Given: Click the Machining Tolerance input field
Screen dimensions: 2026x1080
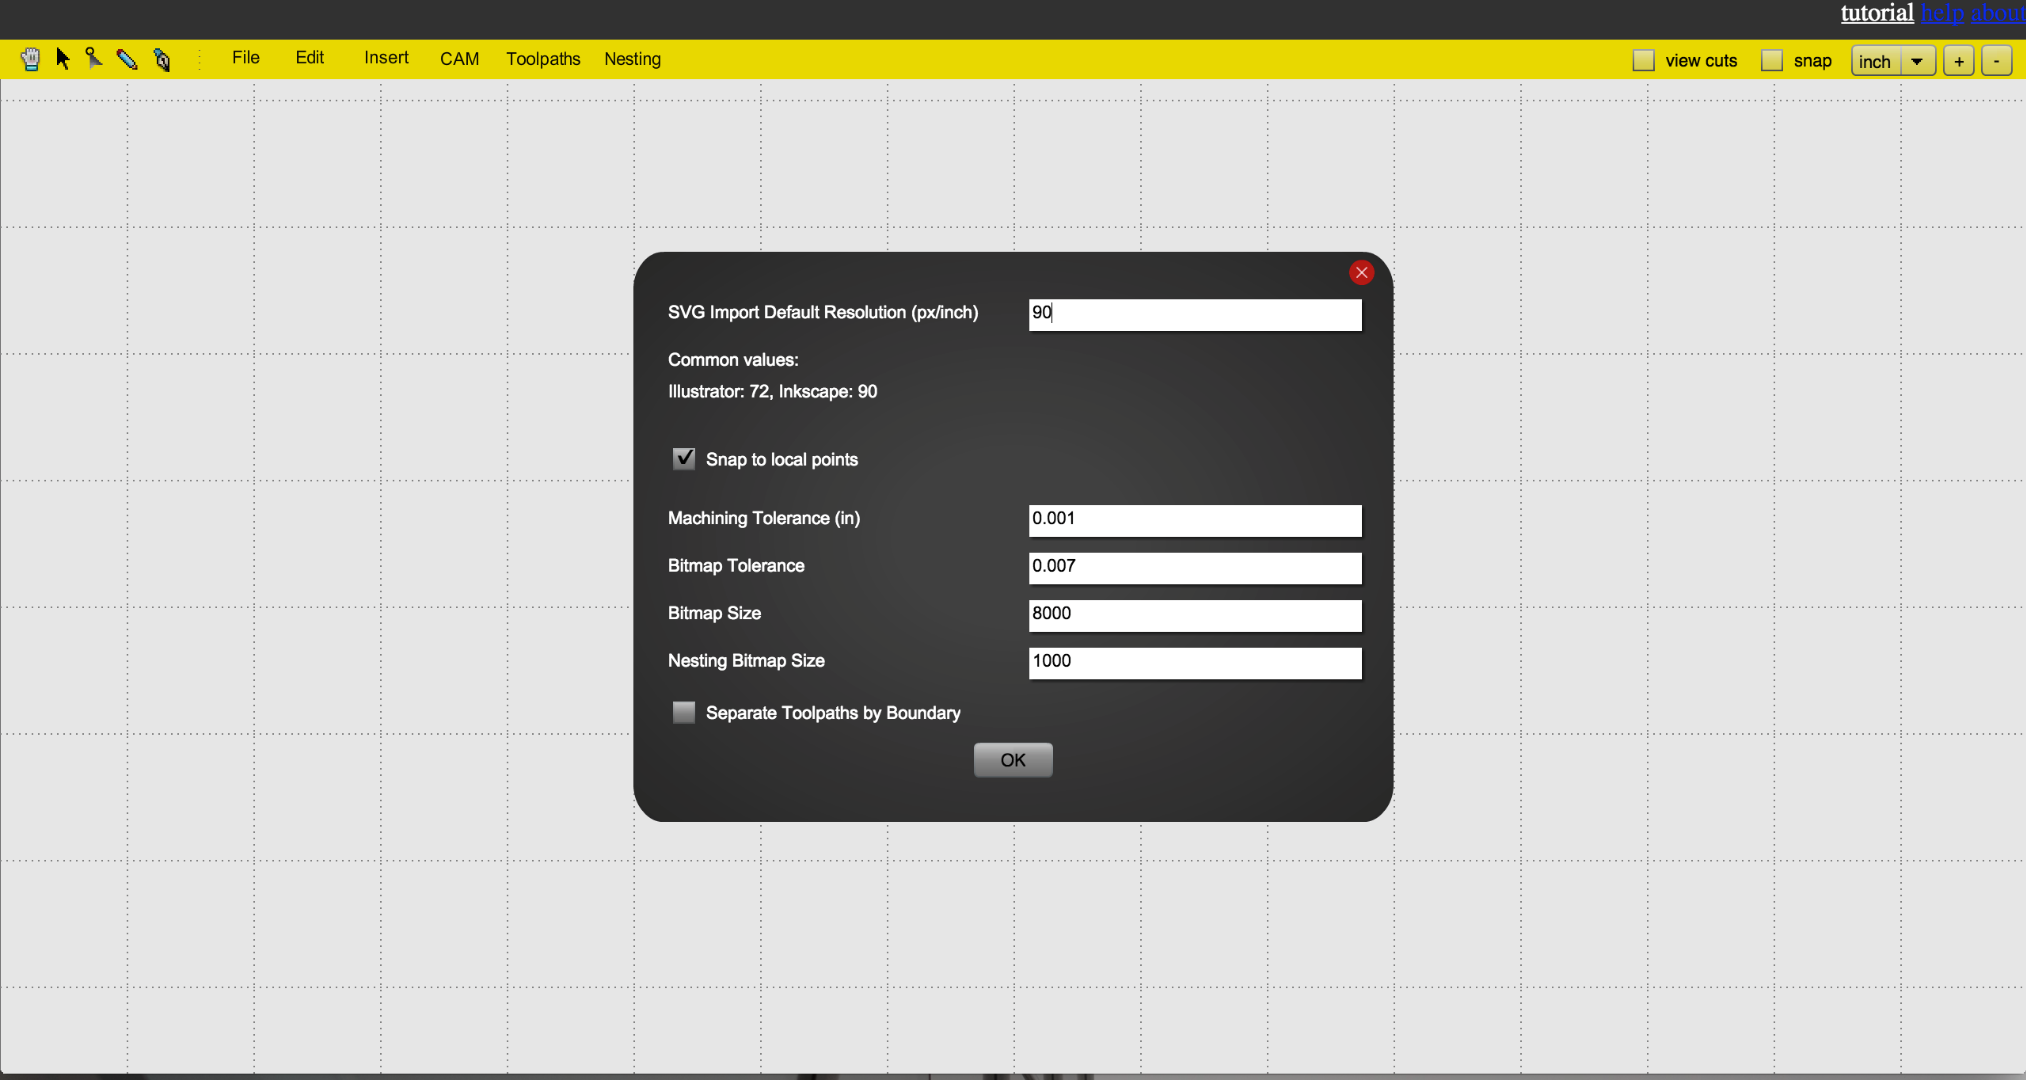Looking at the screenshot, I should (x=1194, y=519).
